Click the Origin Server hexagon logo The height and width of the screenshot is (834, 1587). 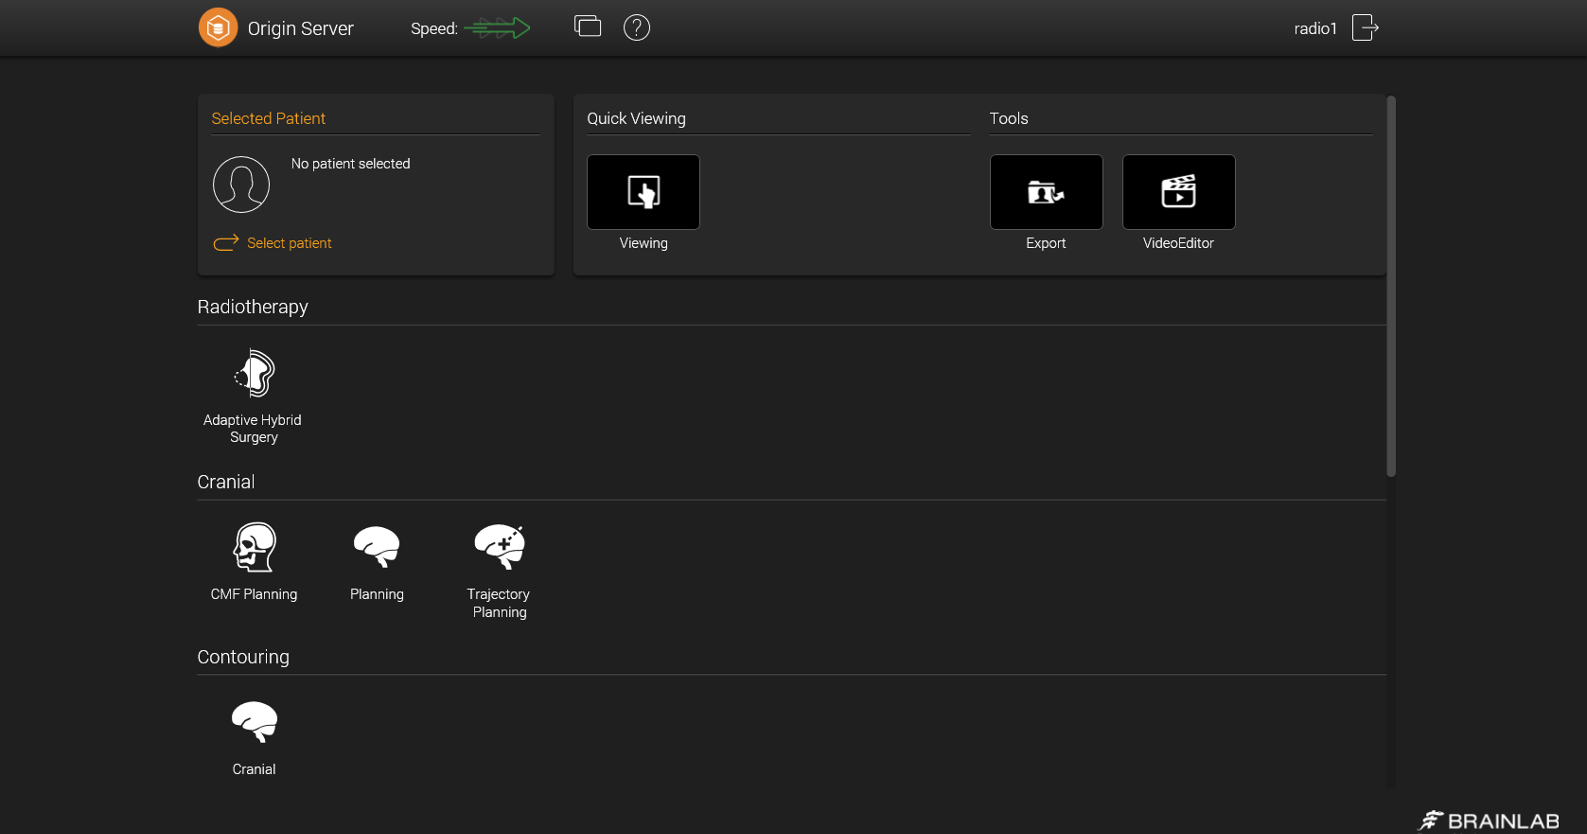[x=218, y=28]
